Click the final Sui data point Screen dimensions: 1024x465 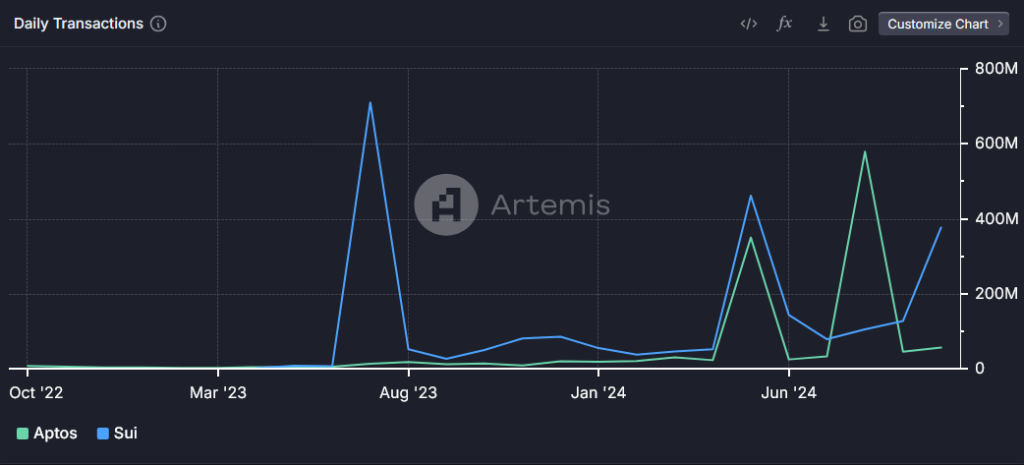(x=940, y=228)
